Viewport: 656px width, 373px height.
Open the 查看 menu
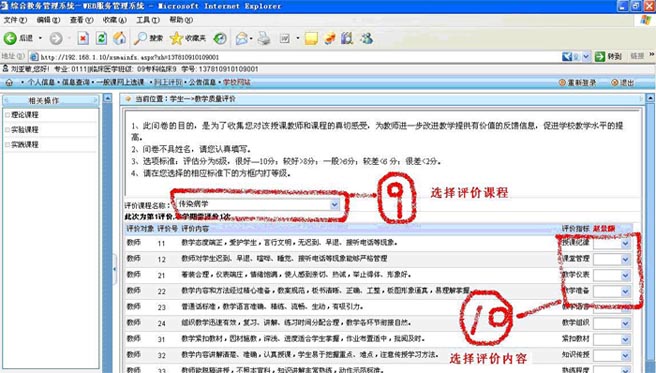coord(82,20)
